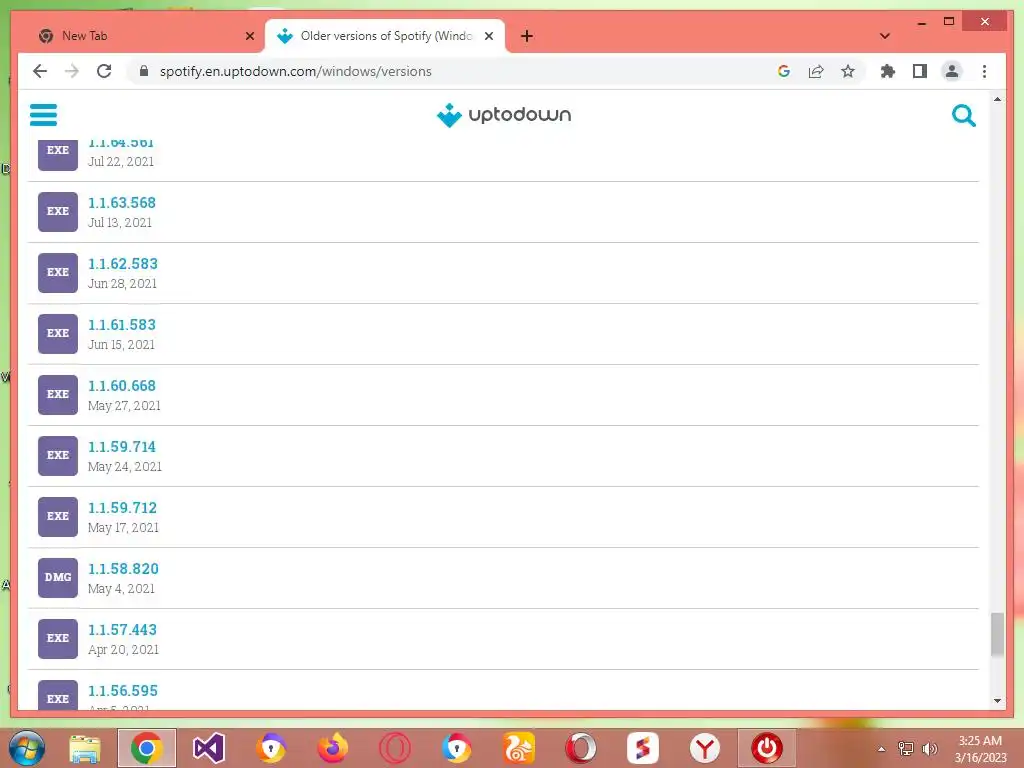
Task: Open version 1.1.57.443 link
Action: point(122,630)
